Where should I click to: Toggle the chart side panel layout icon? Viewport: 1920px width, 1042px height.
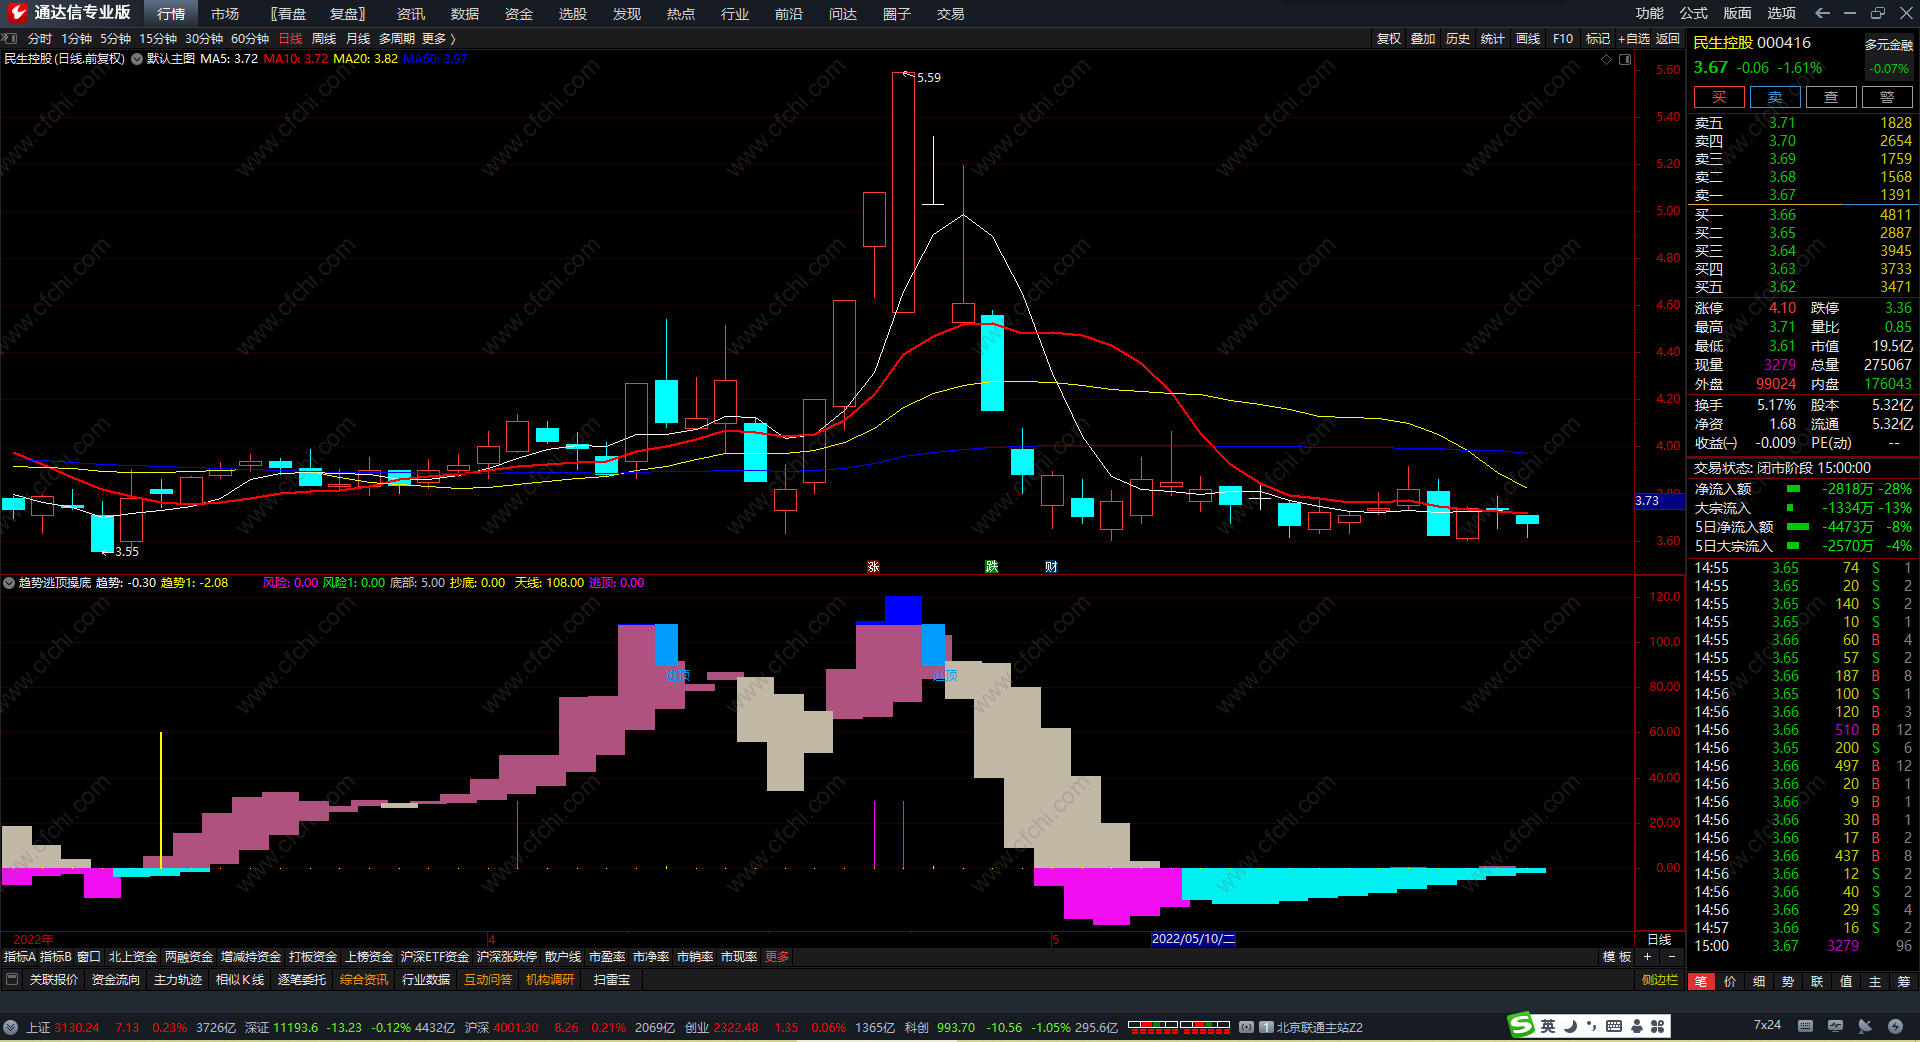(1625, 59)
